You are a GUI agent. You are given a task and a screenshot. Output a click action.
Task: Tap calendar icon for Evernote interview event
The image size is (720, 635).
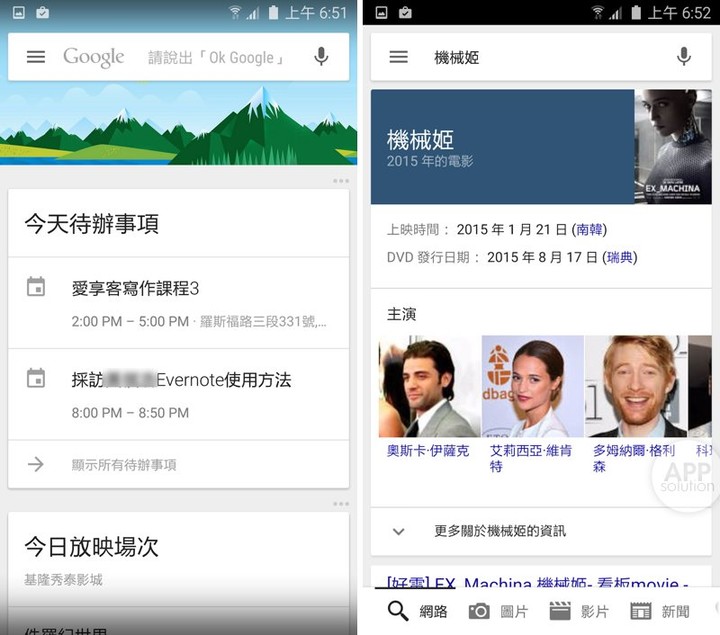click(x=36, y=379)
